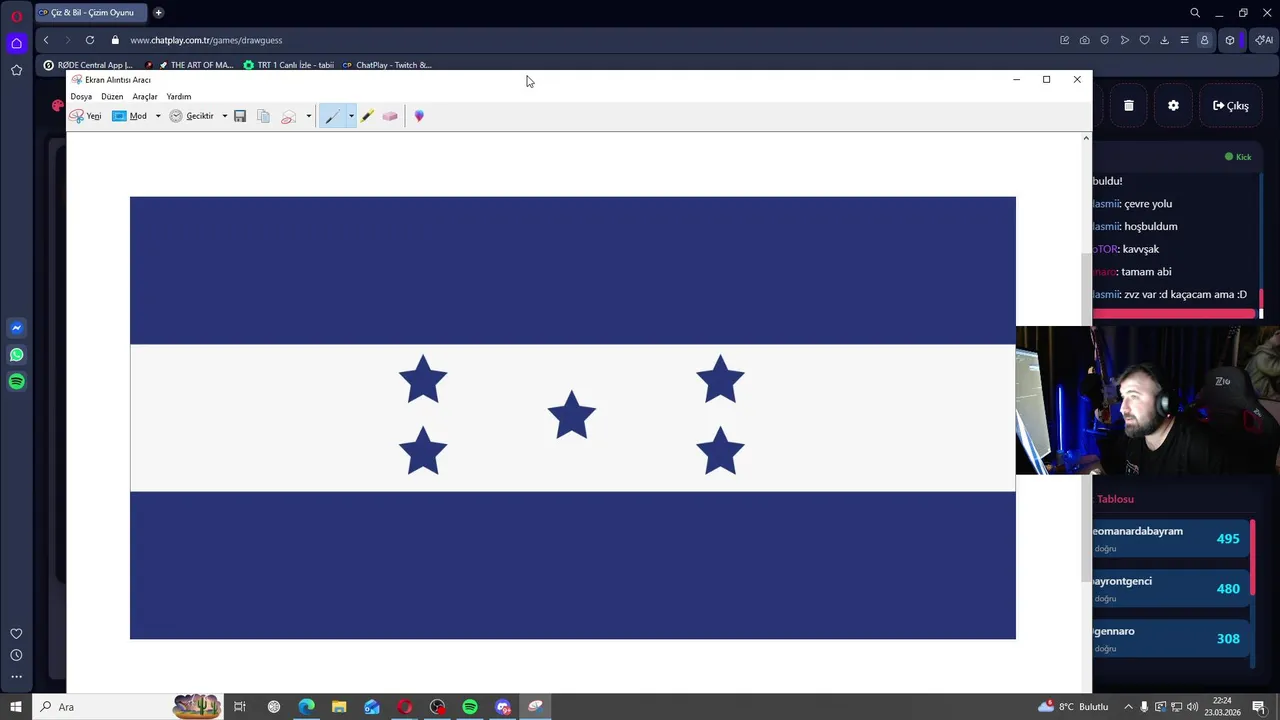Image resolution: width=1280 pixels, height=720 pixels.
Task: Click the 'kavvşak' chat message
Action: pos(1141,249)
